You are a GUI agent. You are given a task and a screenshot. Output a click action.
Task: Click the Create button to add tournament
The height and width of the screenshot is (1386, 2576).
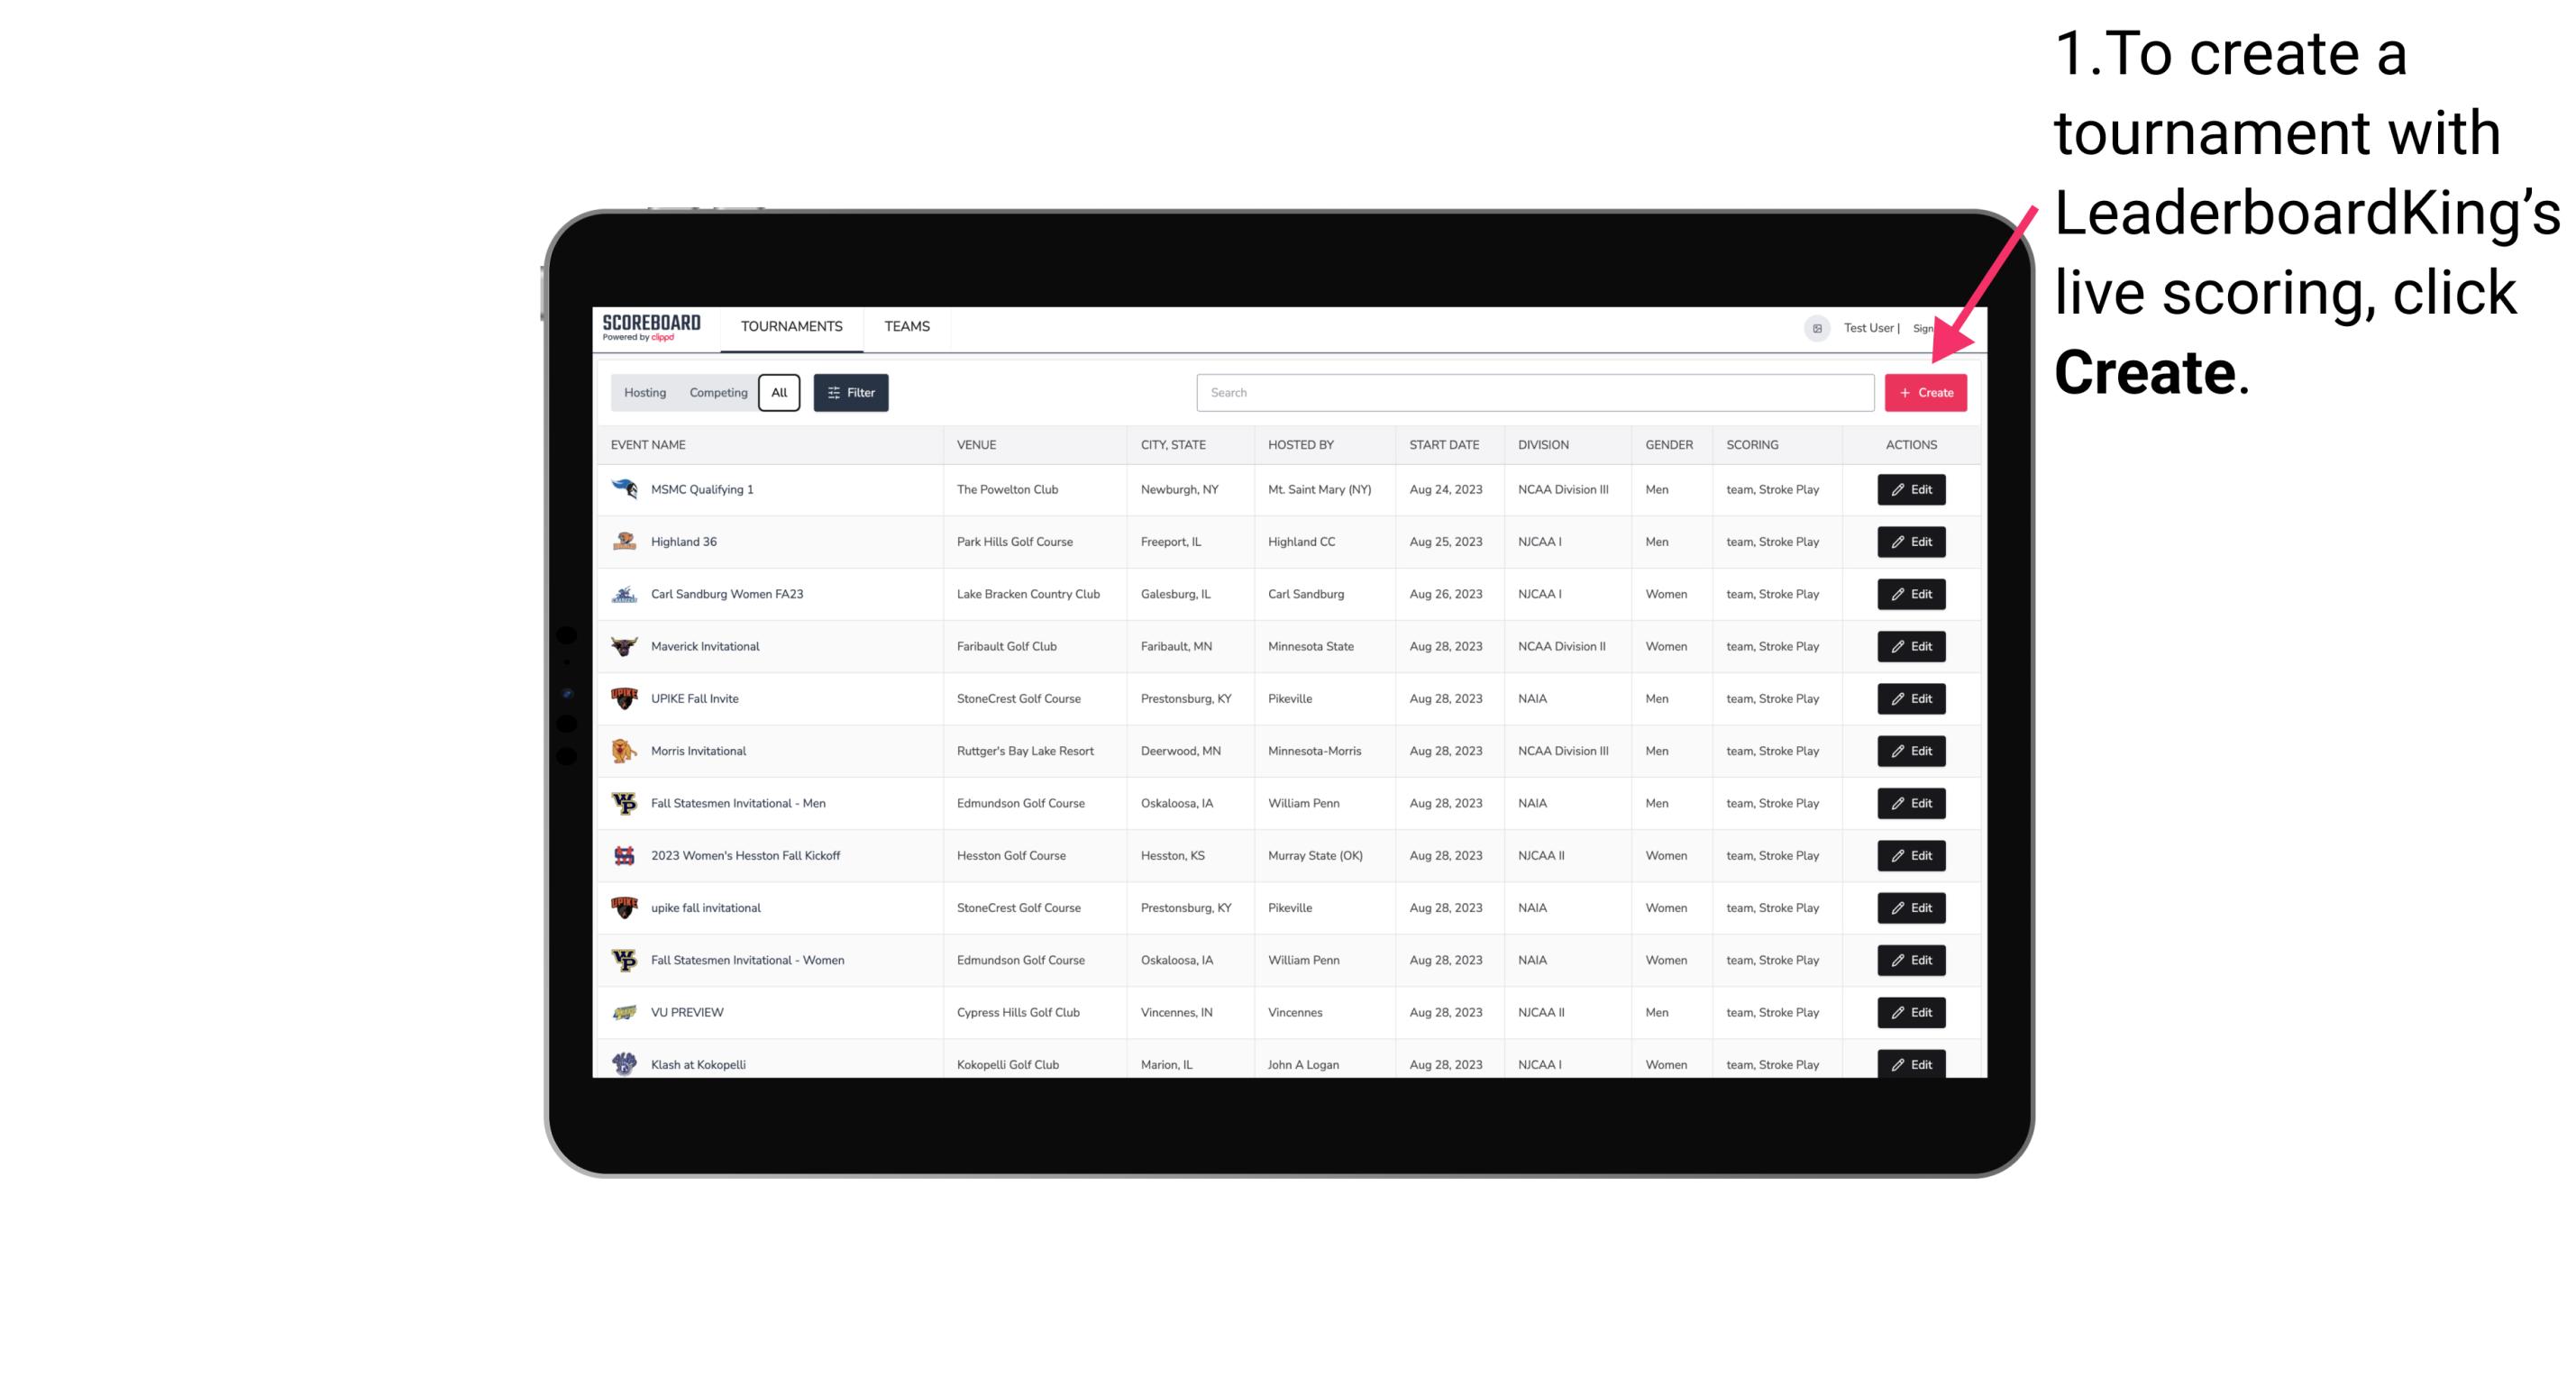coord(1925,391)
